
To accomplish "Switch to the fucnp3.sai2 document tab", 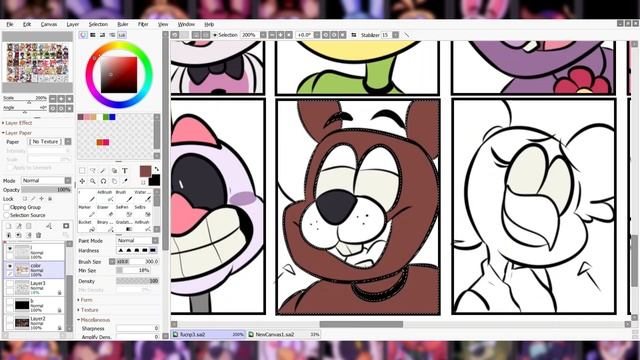I will tap(208, 334).
